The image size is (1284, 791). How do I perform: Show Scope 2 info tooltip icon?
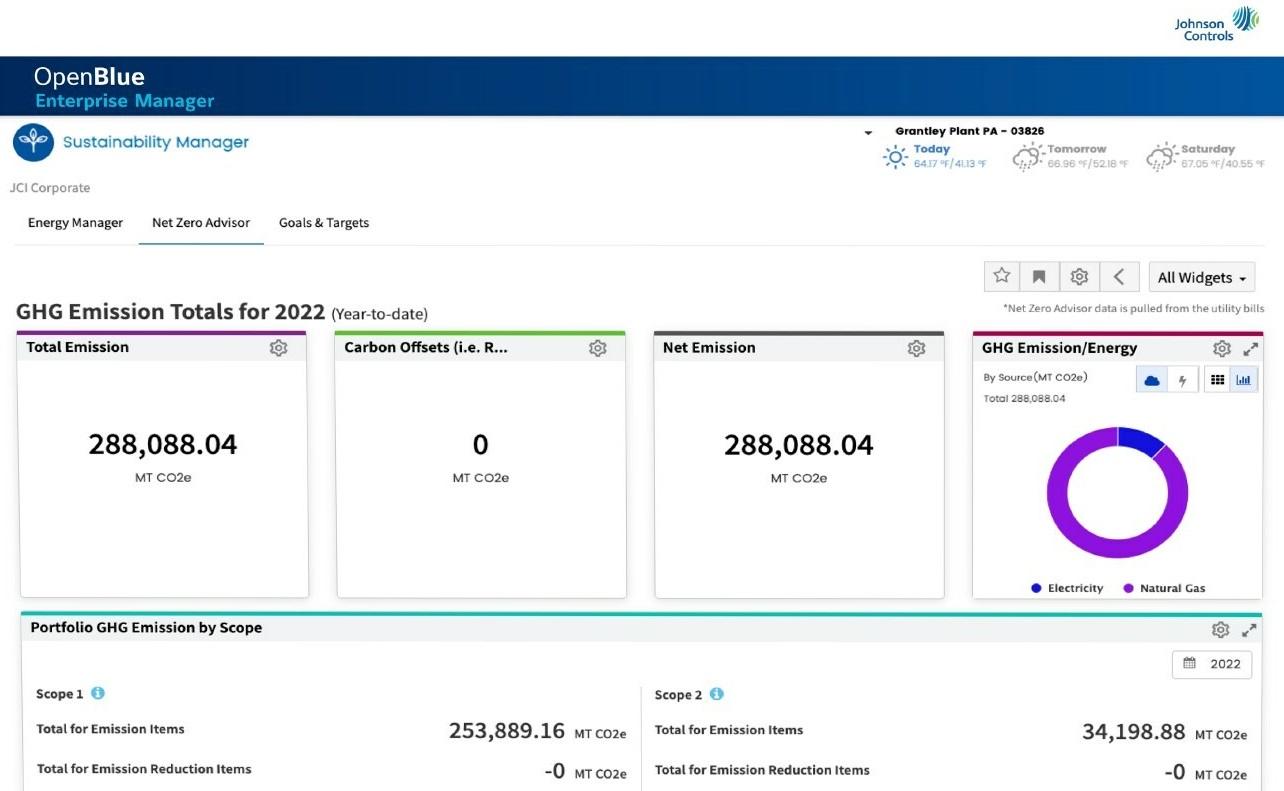click(x=716, y=694)
